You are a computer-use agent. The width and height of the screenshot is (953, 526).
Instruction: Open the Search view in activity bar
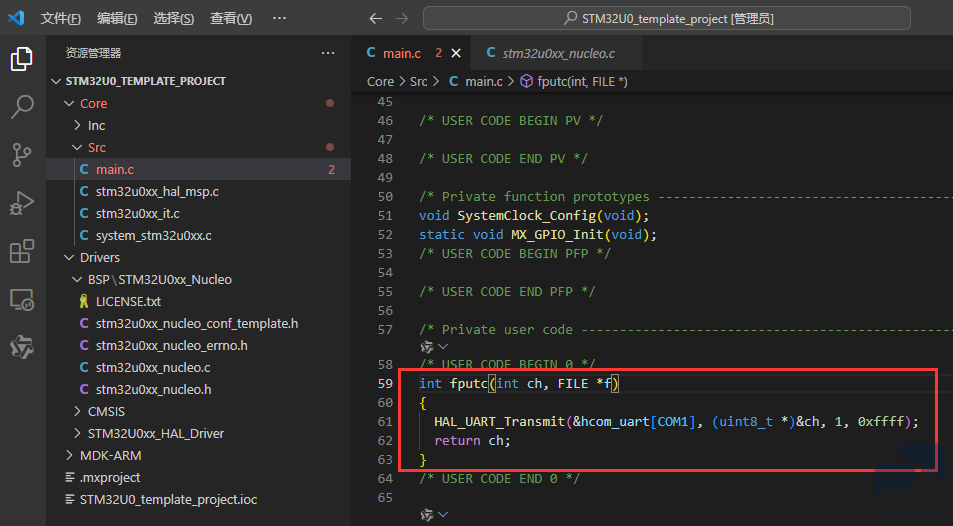pos(22,106)
